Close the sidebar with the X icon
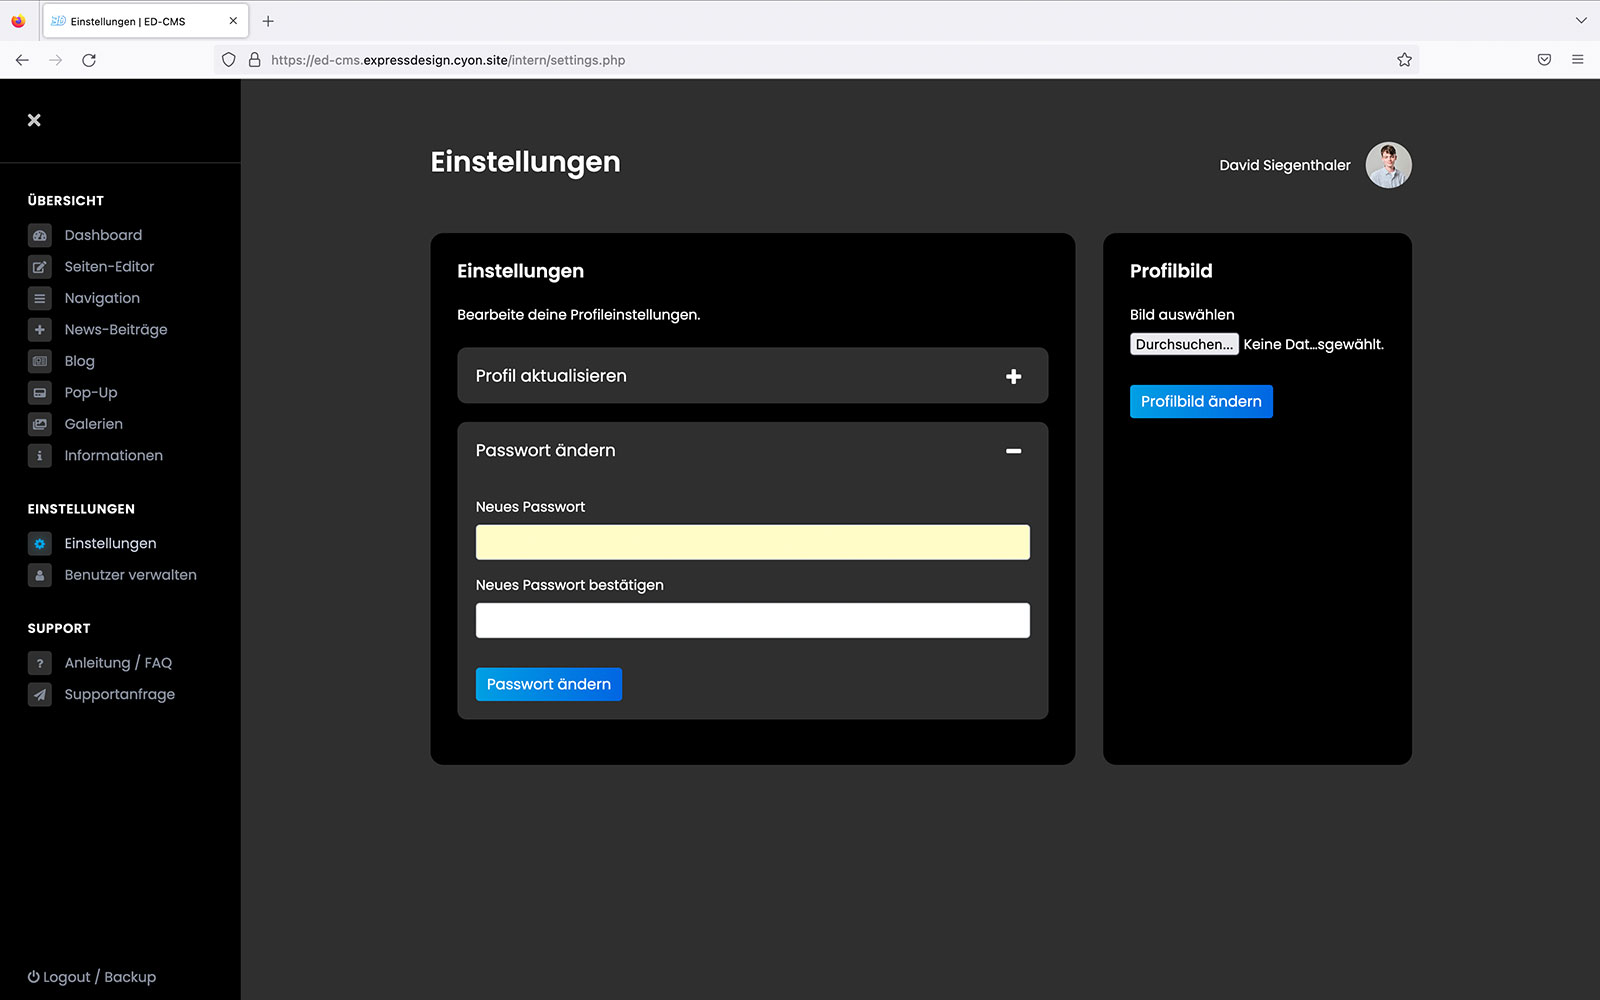The image size is (1600, 1000). point(34,120)
